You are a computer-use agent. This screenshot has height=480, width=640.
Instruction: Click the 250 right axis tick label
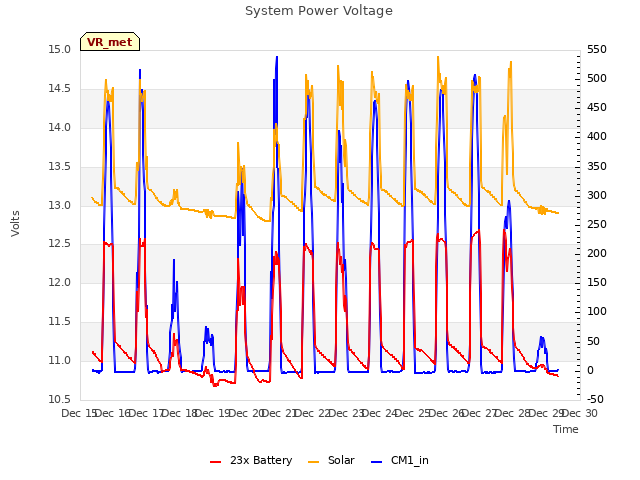pyautogui.click(x=597, y=224)
